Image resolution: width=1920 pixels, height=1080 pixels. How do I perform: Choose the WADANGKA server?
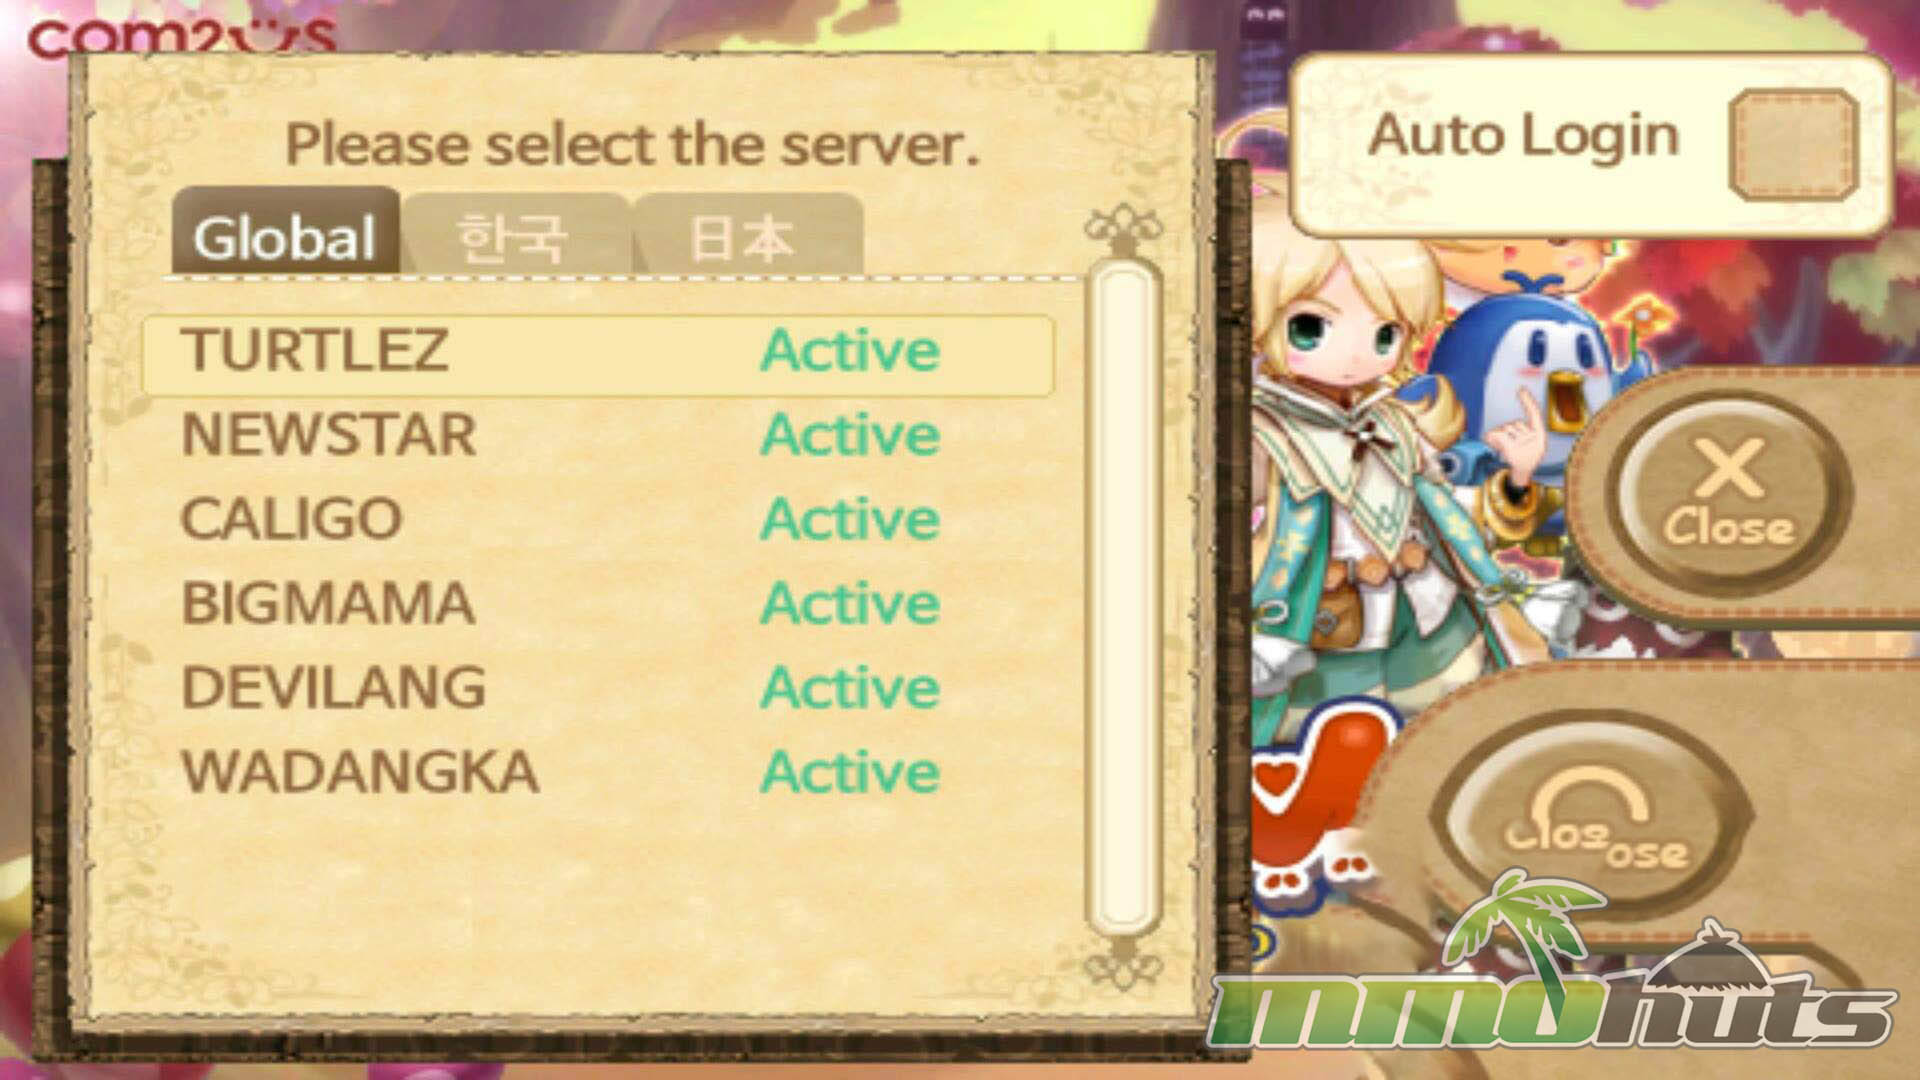click(598, 772)
